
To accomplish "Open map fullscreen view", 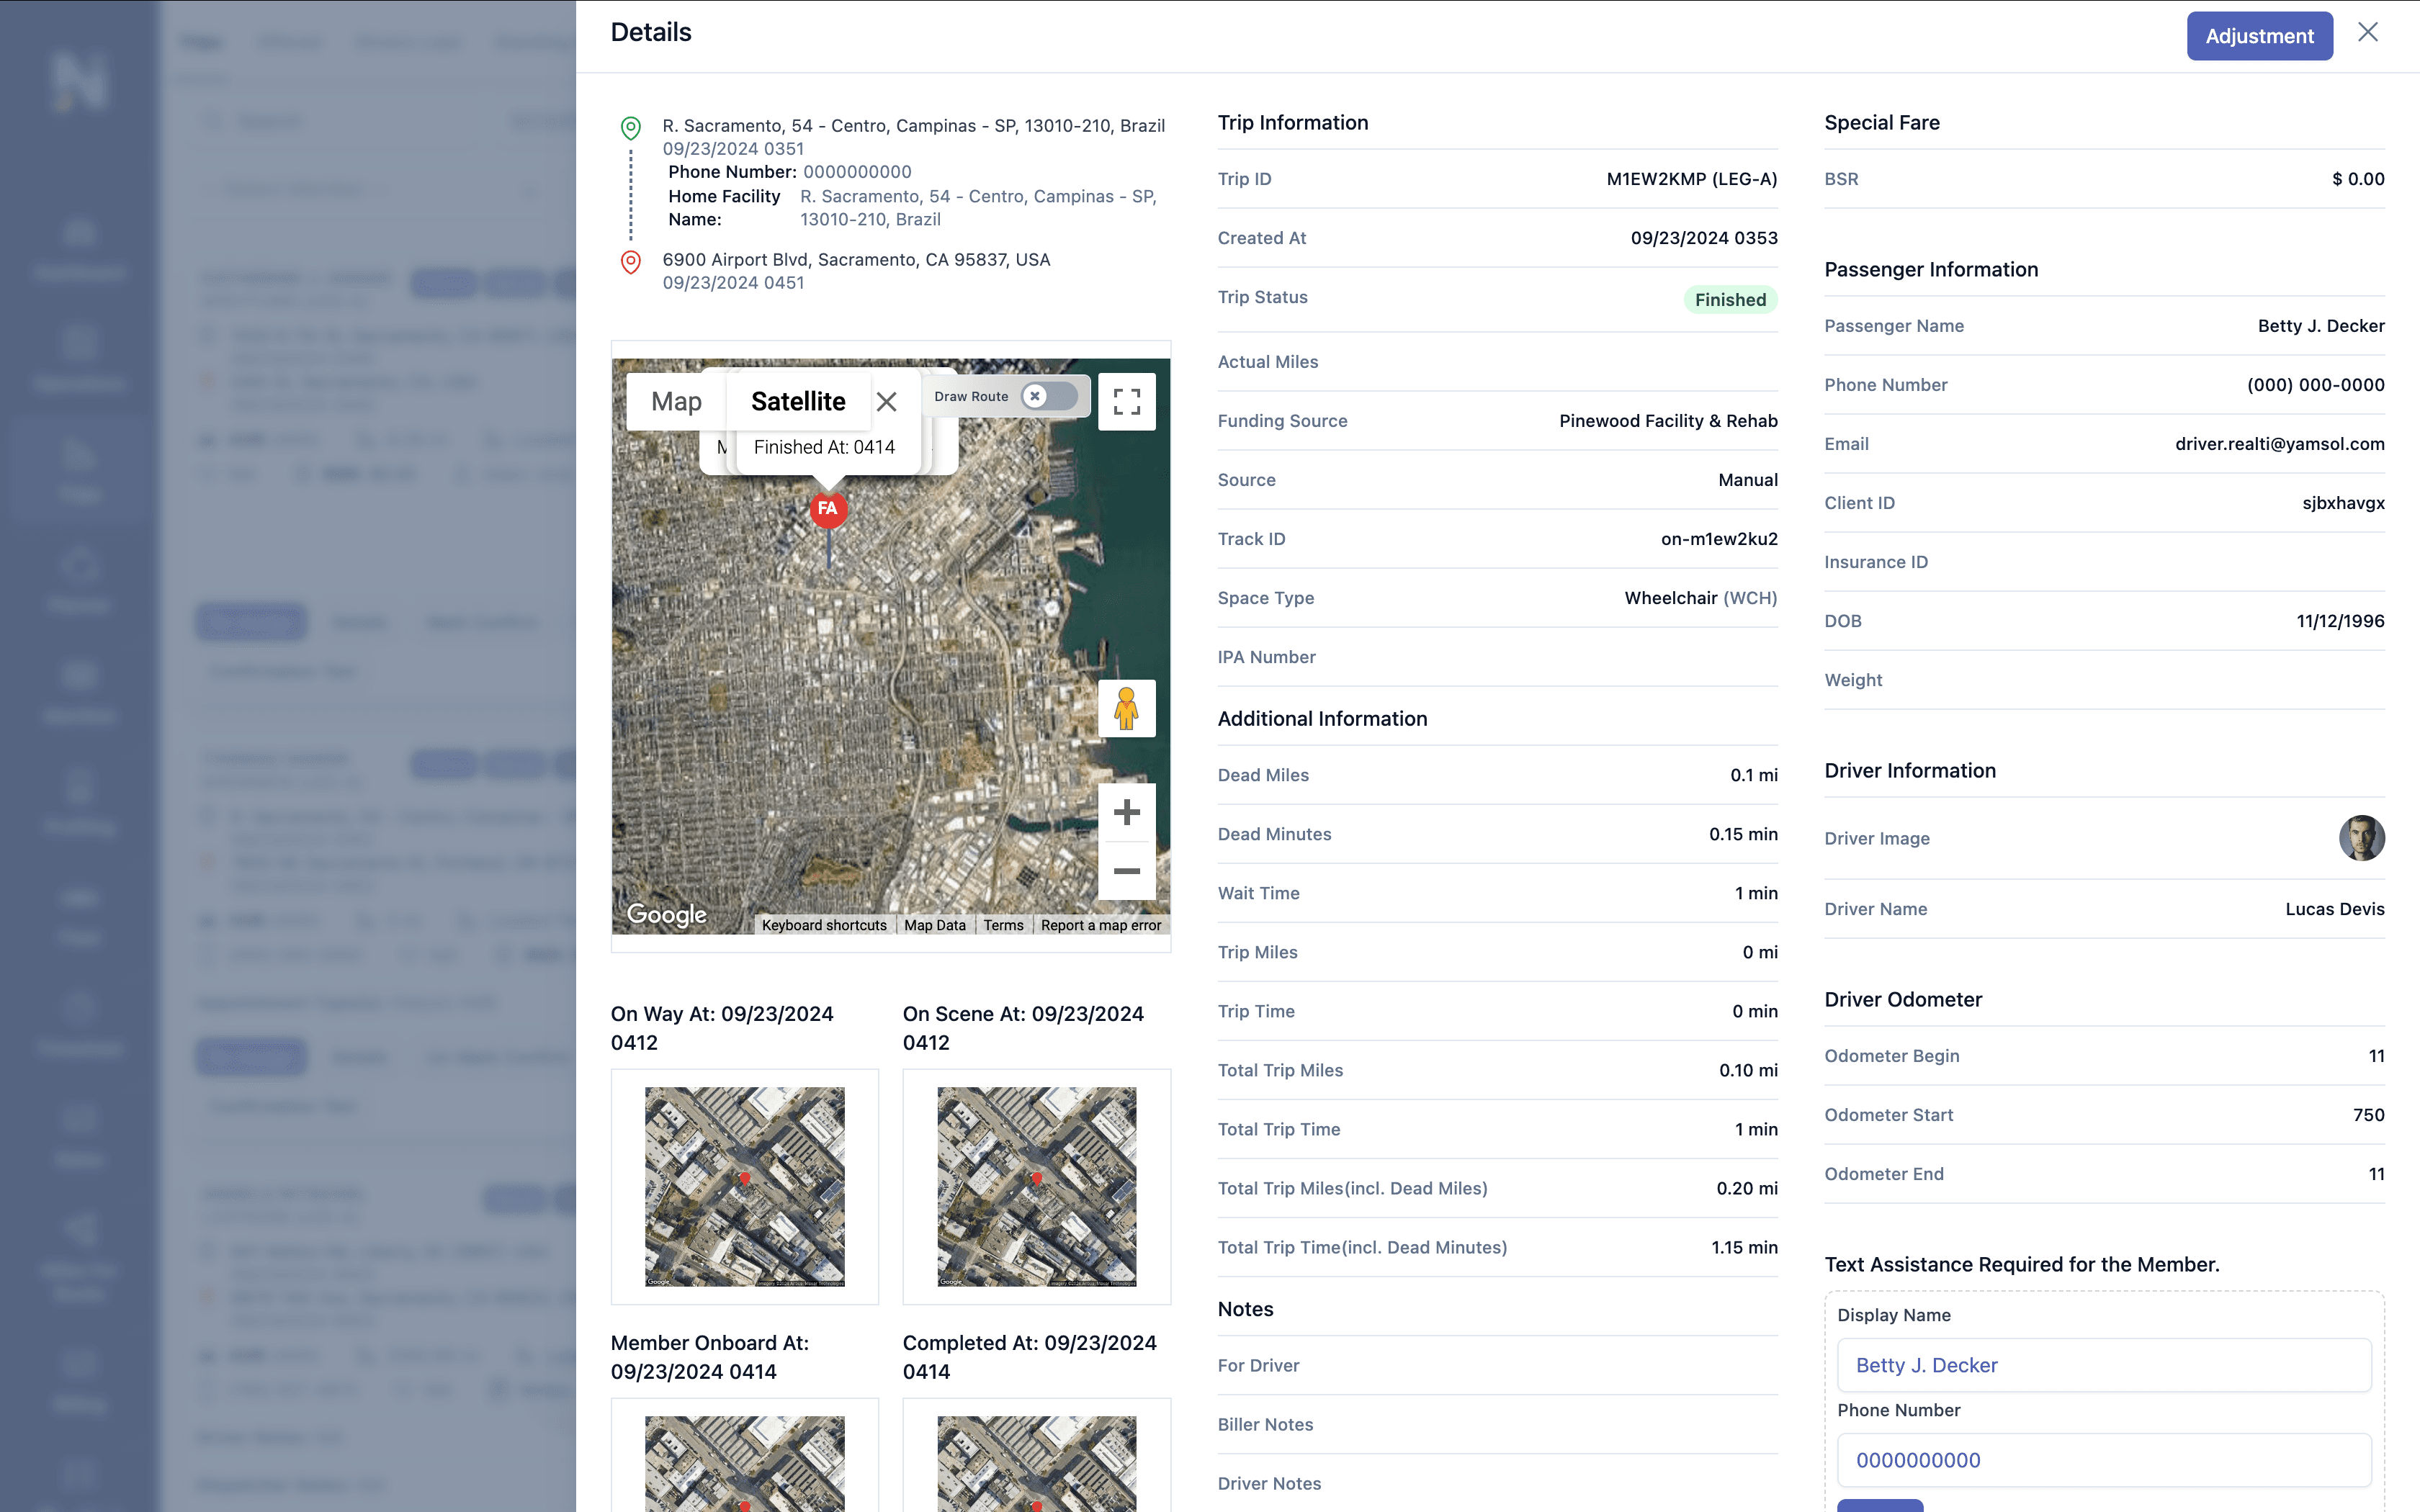I will coord(1126,402).
